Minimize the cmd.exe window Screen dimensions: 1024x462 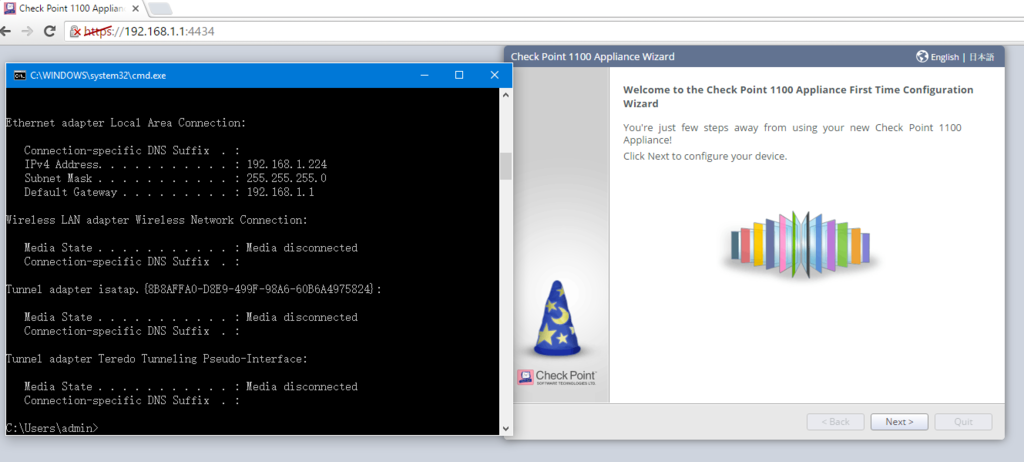tap(424, 75)
